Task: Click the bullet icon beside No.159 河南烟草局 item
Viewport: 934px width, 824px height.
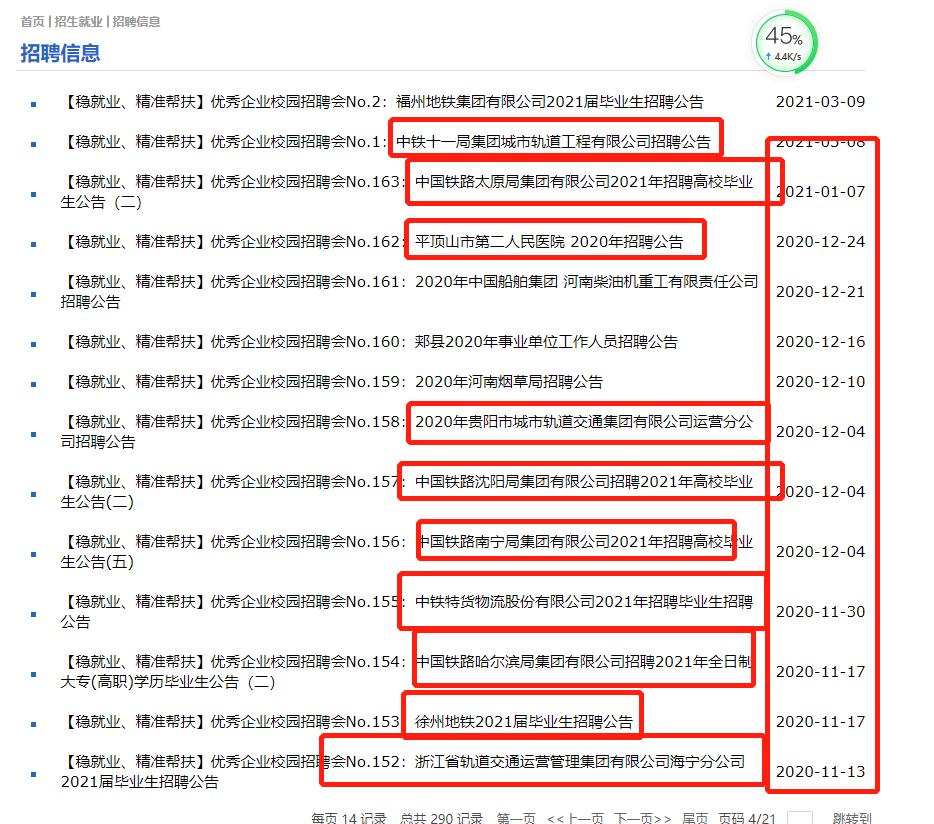Action: click(31, 381)
